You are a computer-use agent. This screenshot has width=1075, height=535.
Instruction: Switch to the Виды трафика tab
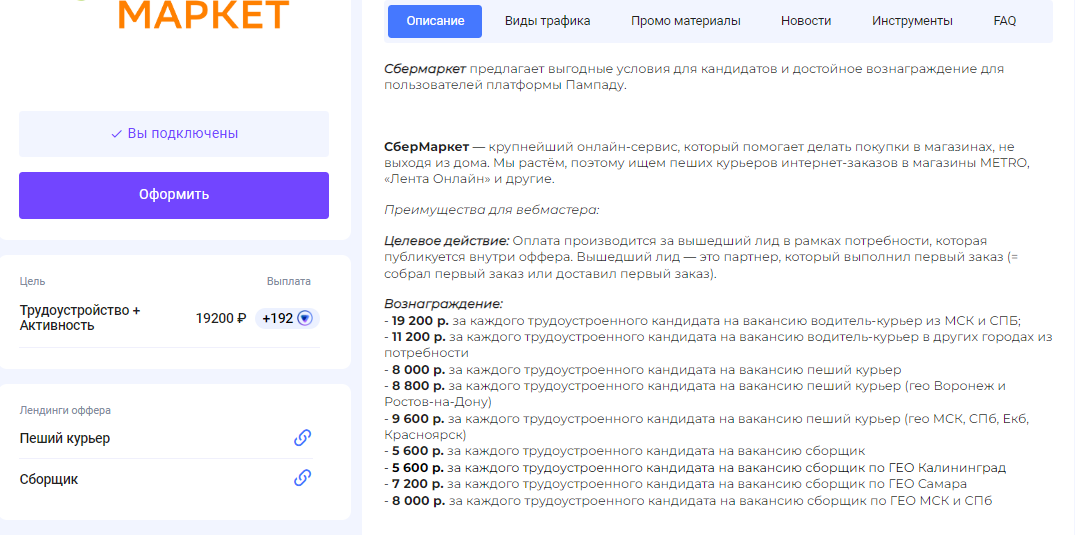point(547,21)
